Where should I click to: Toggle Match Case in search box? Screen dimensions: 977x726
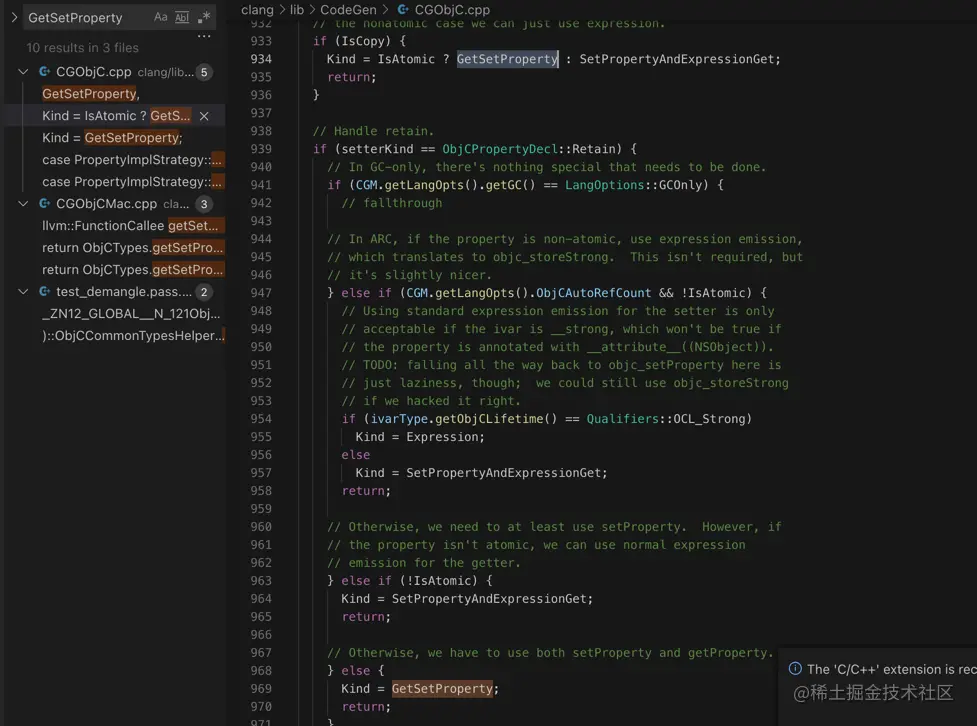[161, 17]
